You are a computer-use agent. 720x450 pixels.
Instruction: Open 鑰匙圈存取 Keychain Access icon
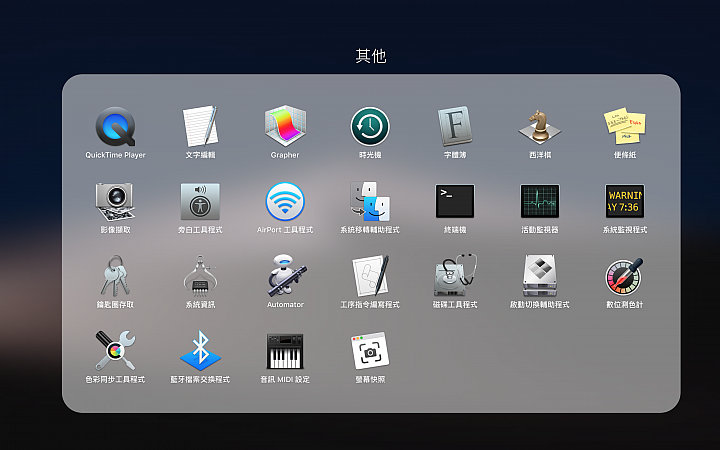115,276
